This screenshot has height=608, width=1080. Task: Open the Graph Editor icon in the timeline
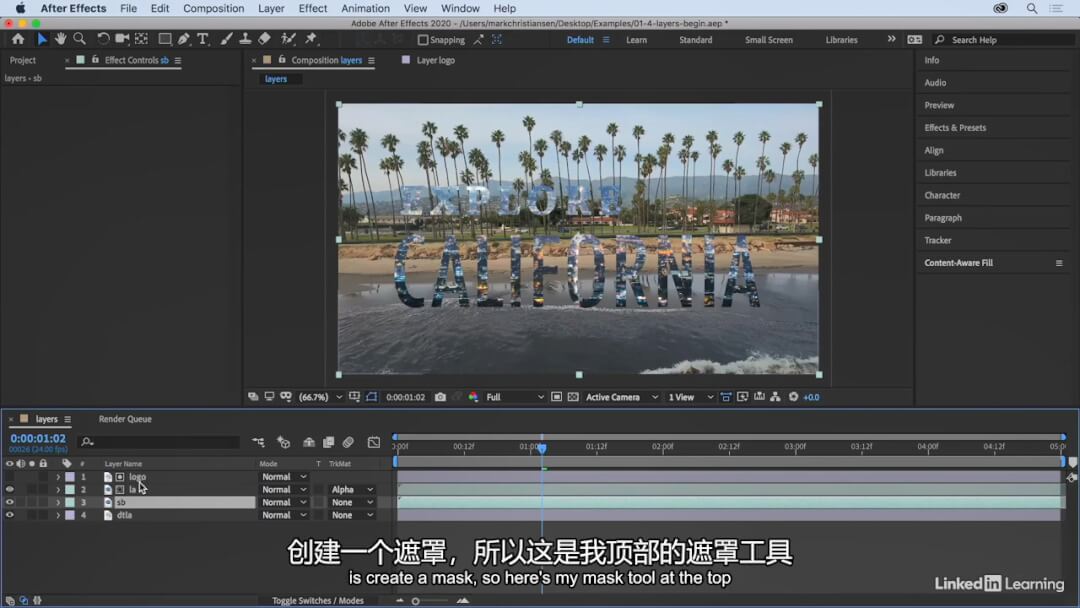[x=374, y=442]
